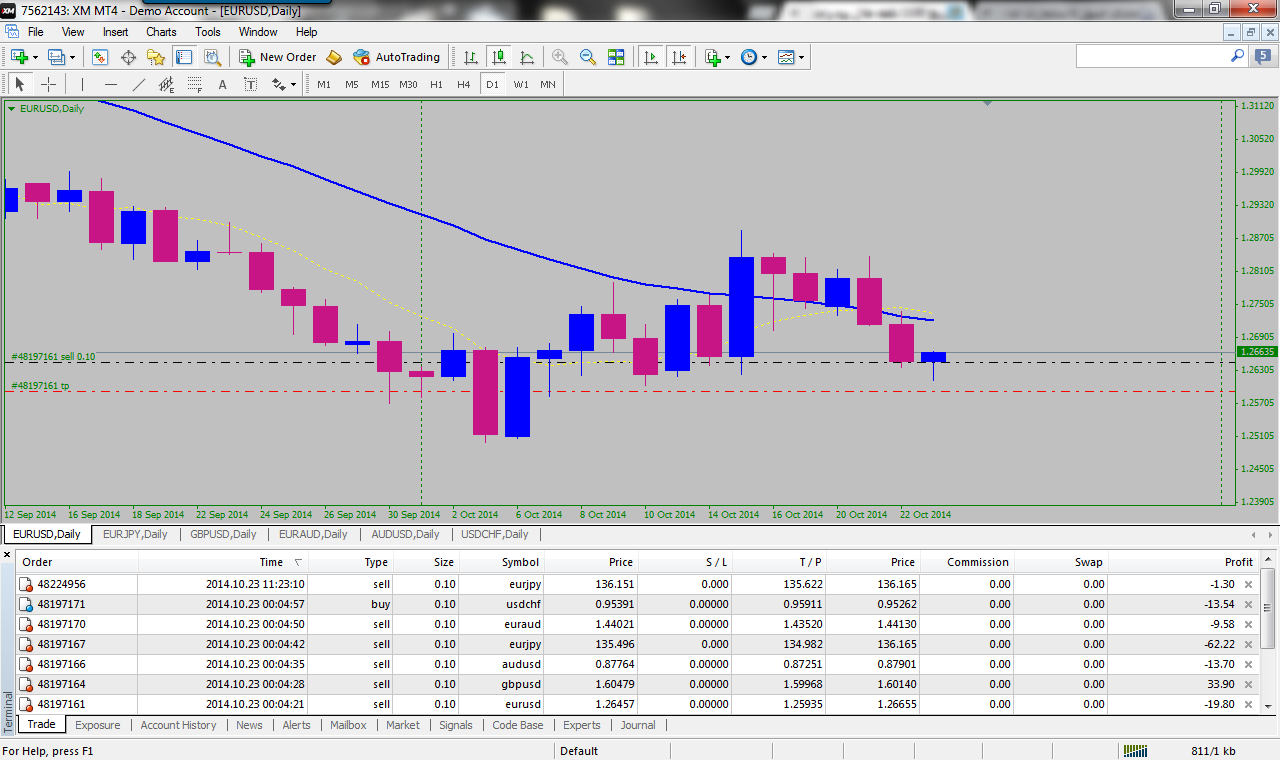This screenshot has width=1280, height=760.
Task: Zoom in on the chart
Action: pyautogui.click(x=560, y=57)
